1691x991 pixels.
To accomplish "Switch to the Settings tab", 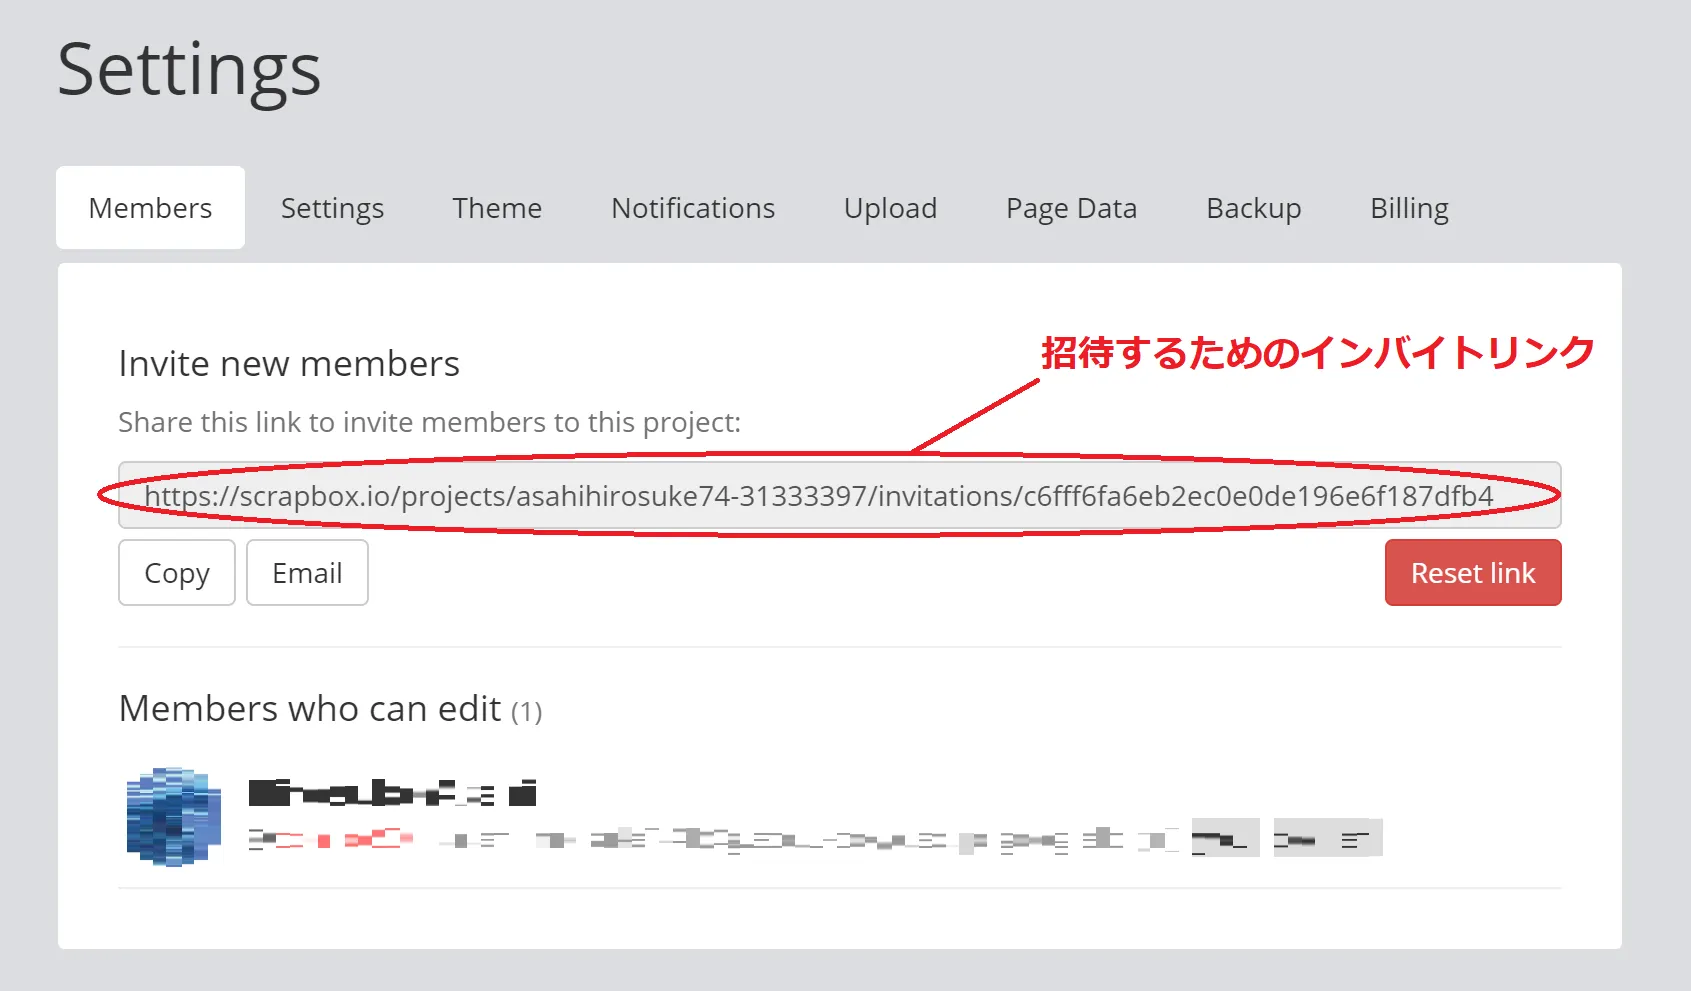I will click(x=332, y=208).
